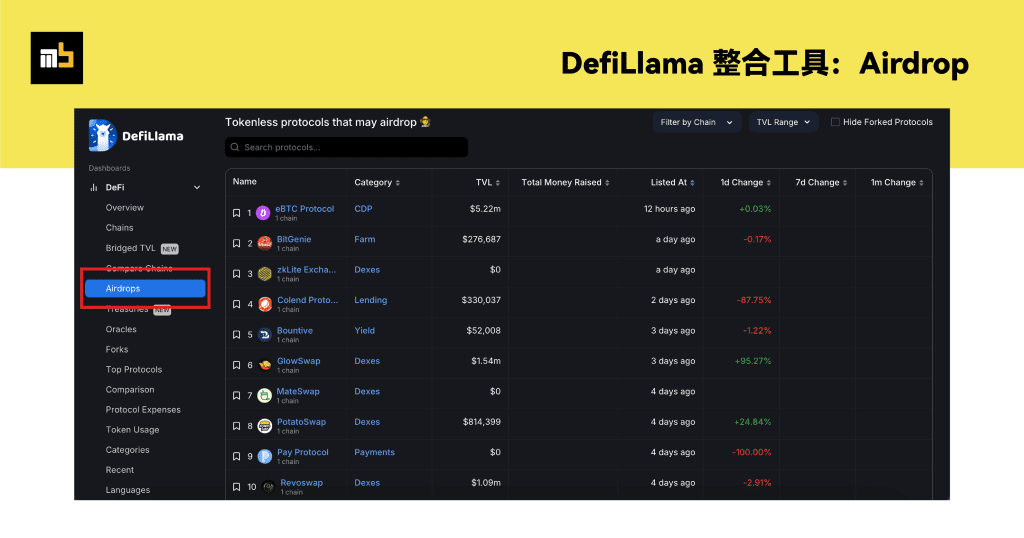Click the MateSwap logo icon
The height and width of the screenshot is (538, 1024).
264,396
